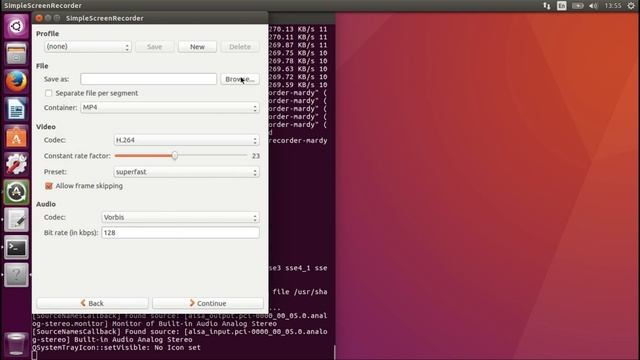Click Browse to choose output file

[x=240, y=79]
